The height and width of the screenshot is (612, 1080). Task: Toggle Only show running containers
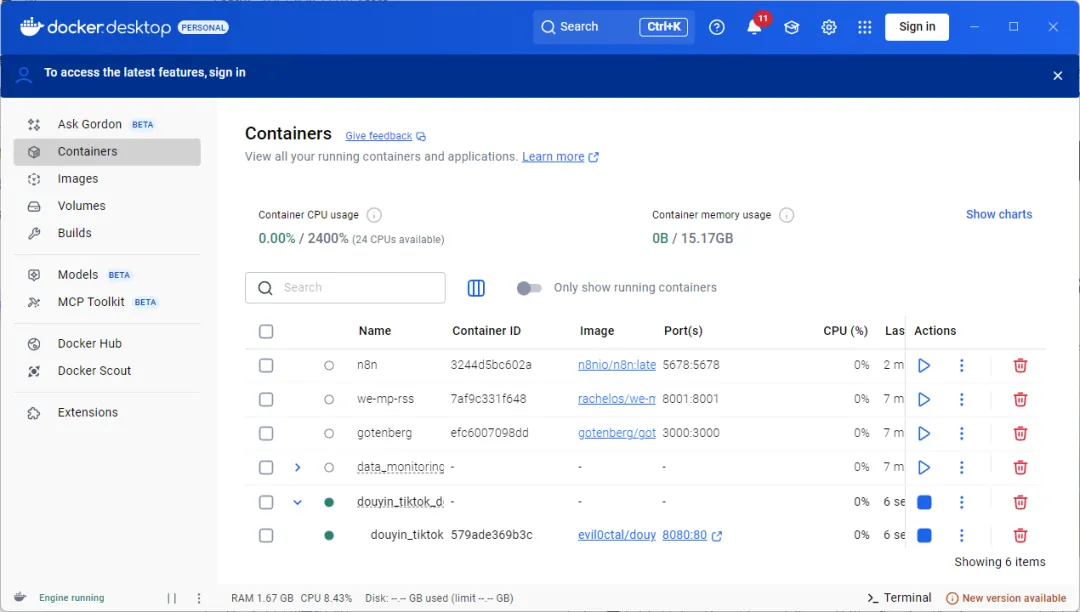point(529,288)
